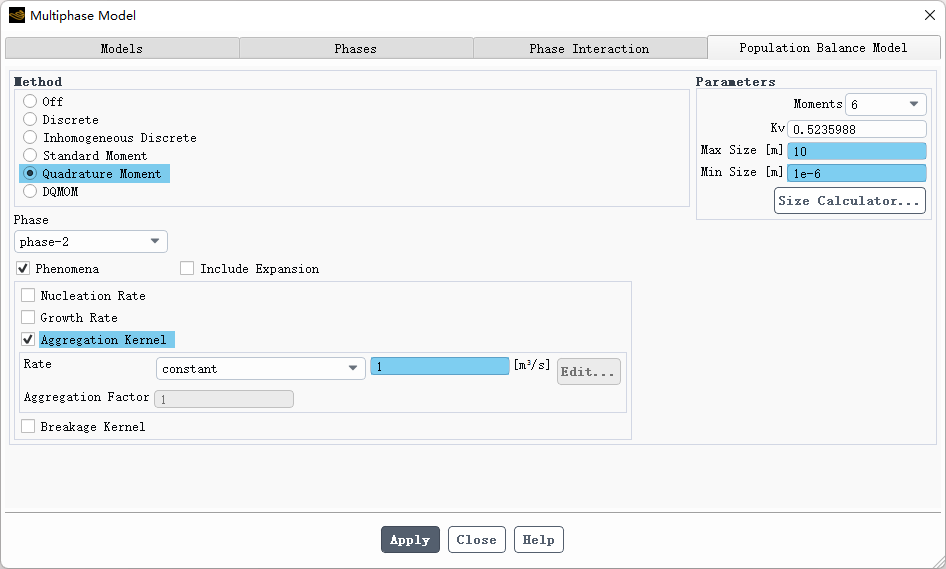This screenshot has width=946, height=569.
Task: Close the Multiphase Model dialog window
Action: pyautogui.click(x=928, y=15)
